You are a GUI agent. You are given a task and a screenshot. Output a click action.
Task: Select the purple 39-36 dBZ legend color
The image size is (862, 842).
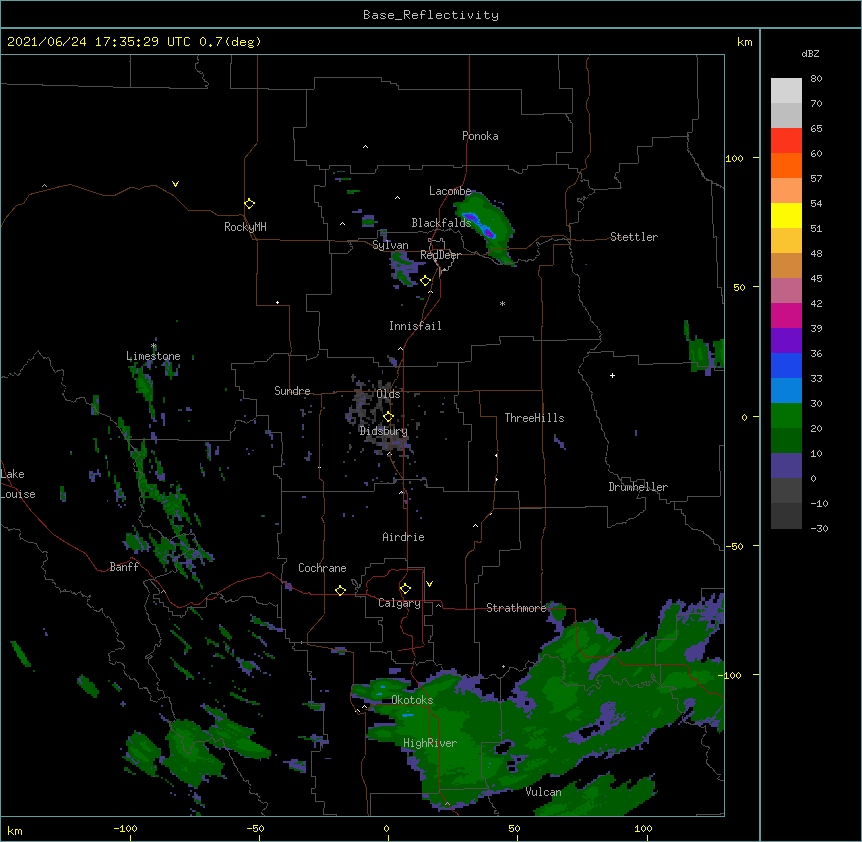coord(786,341)
